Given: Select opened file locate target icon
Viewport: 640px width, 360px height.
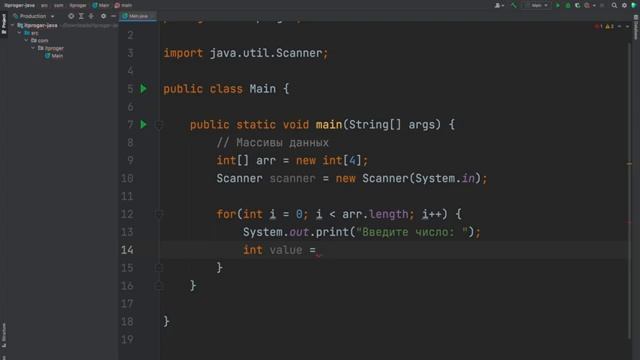Looking at the screenshot, I should 71,16.
